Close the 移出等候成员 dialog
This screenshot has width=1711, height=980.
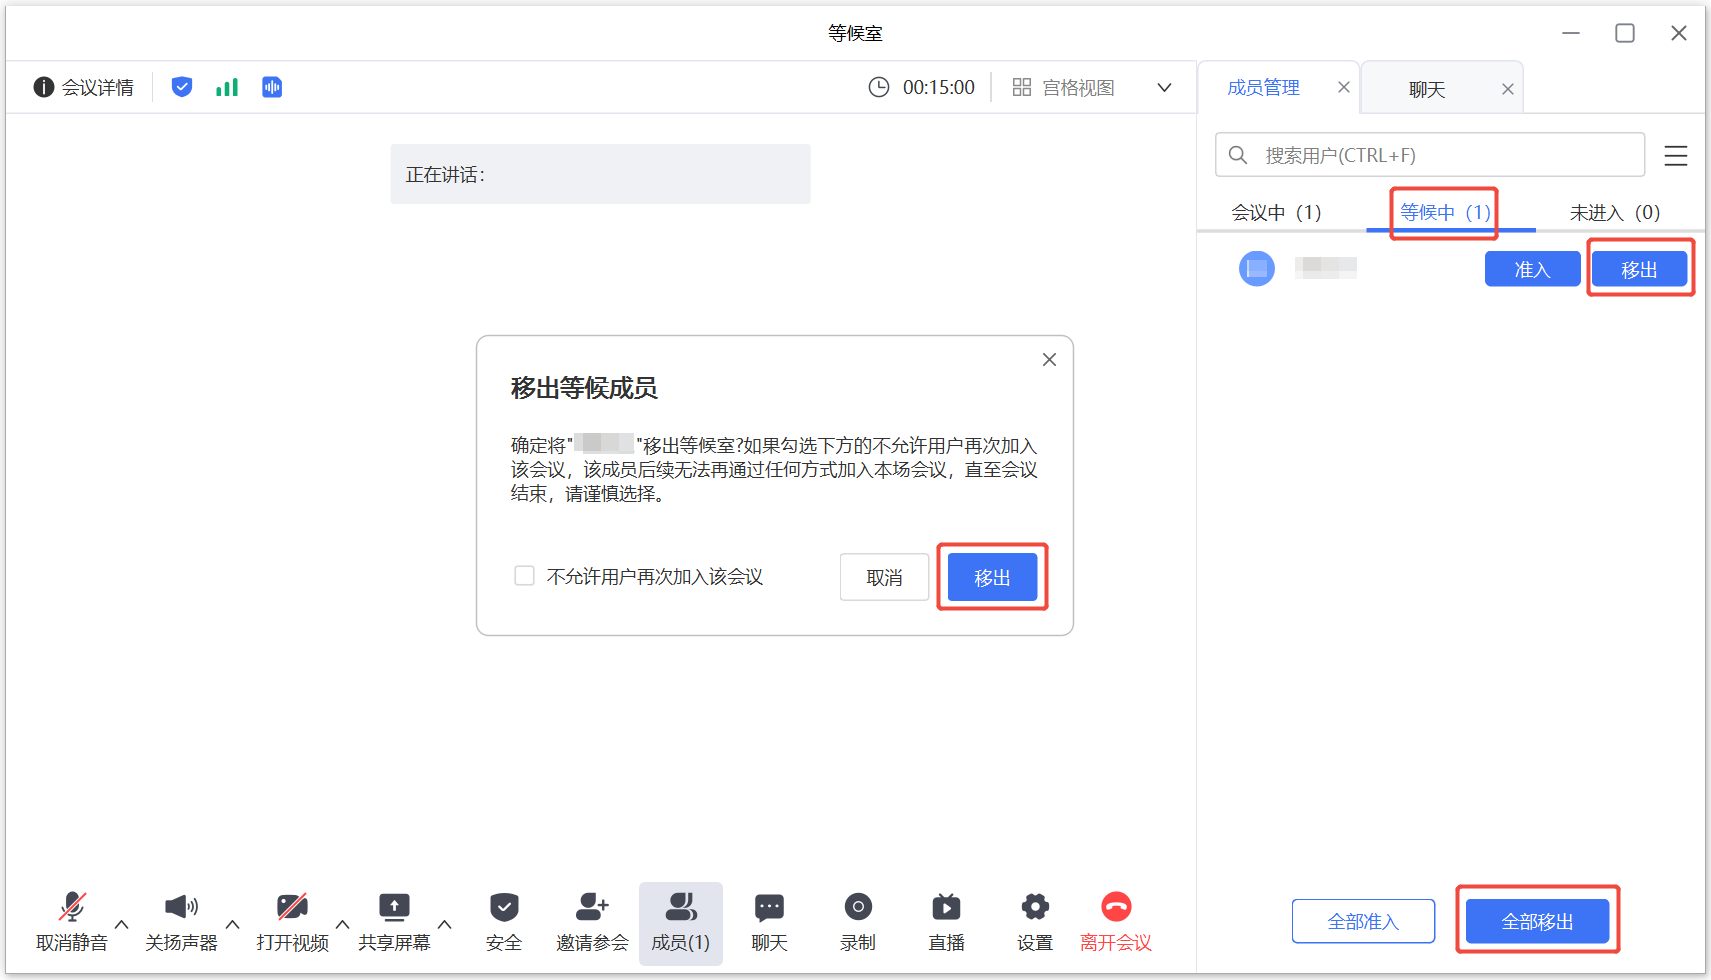point(1049,360)
